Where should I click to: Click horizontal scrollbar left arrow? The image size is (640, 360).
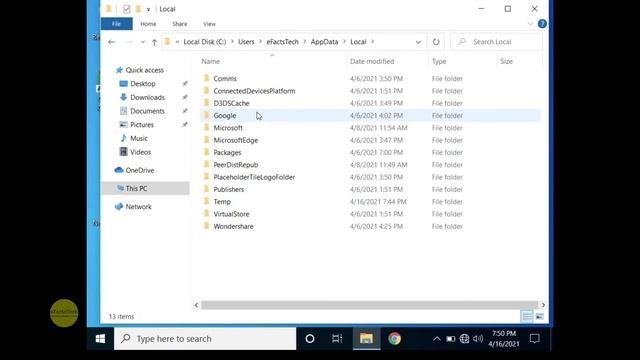pyautogui.click(x=196, y=305)
